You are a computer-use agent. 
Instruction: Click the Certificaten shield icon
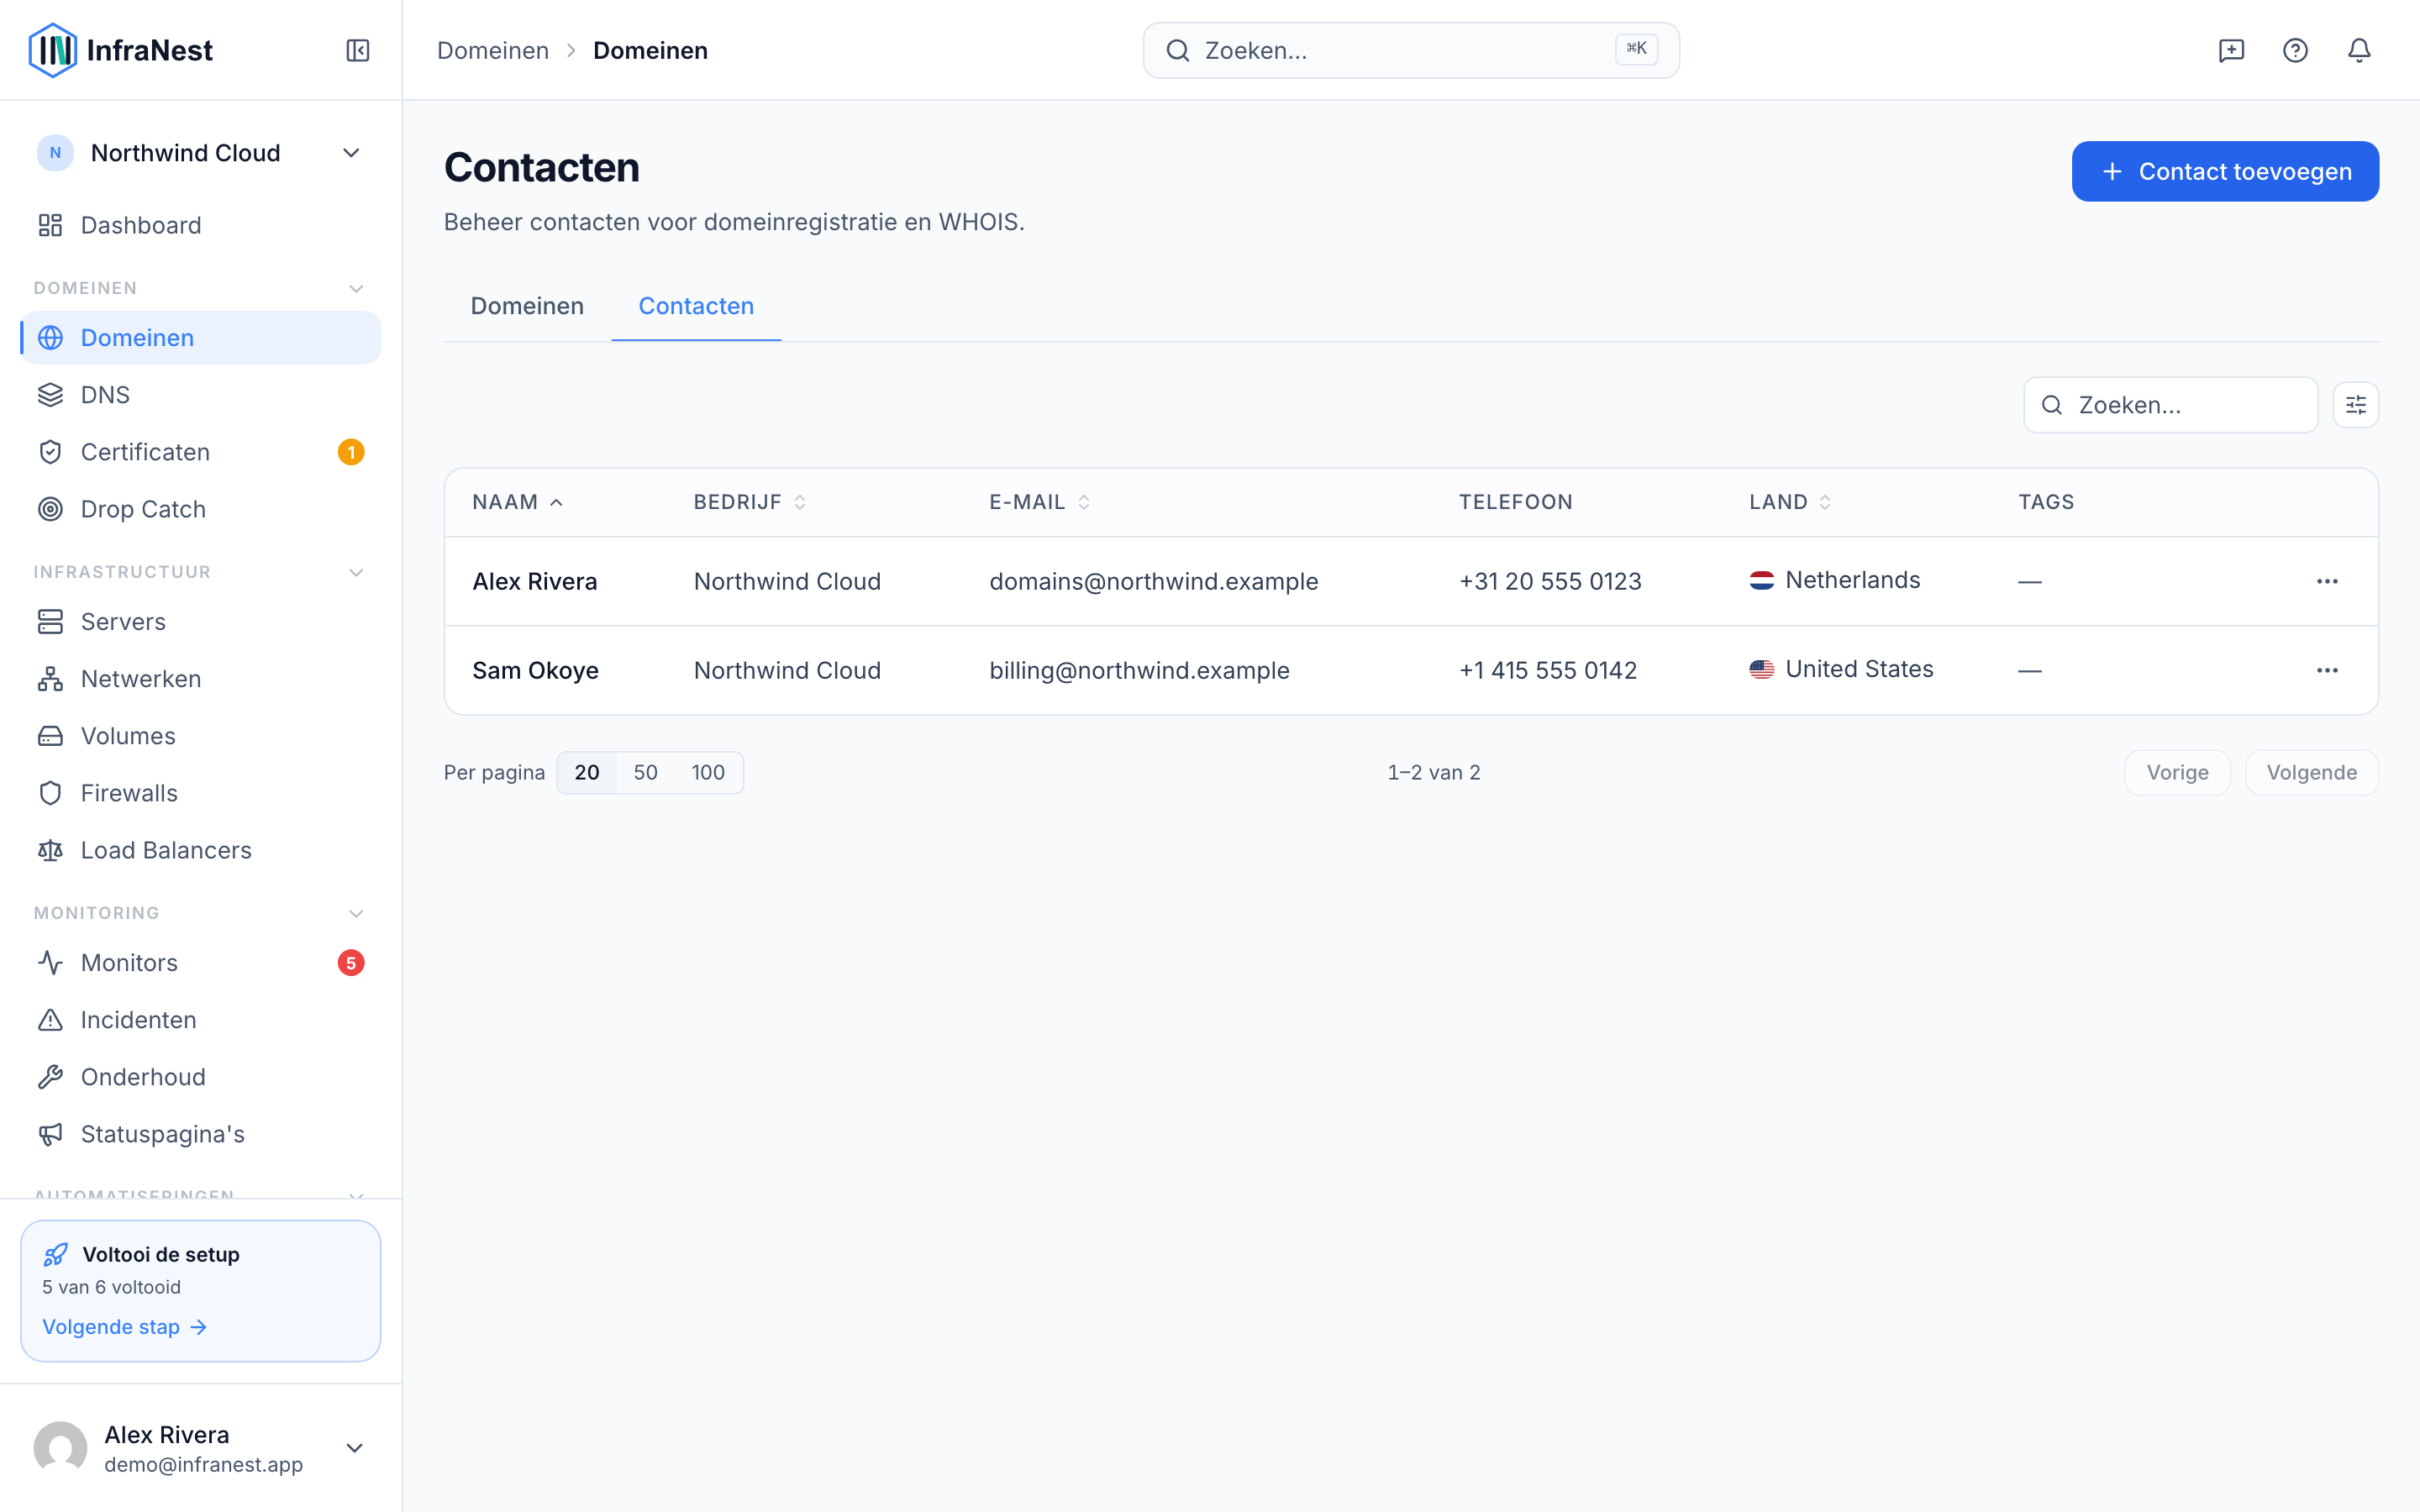pyautogui.click(x=50, y=452)
